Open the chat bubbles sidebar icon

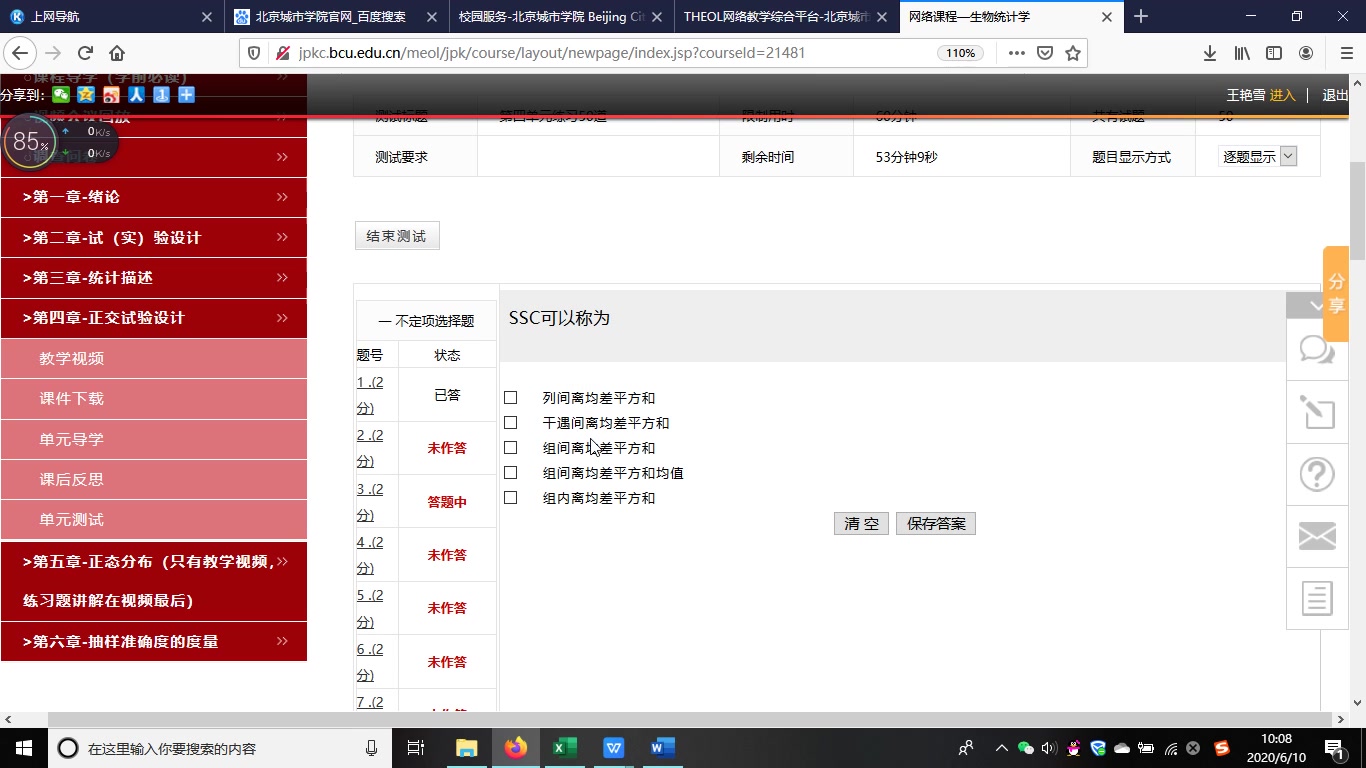[x=1317, y=350]
